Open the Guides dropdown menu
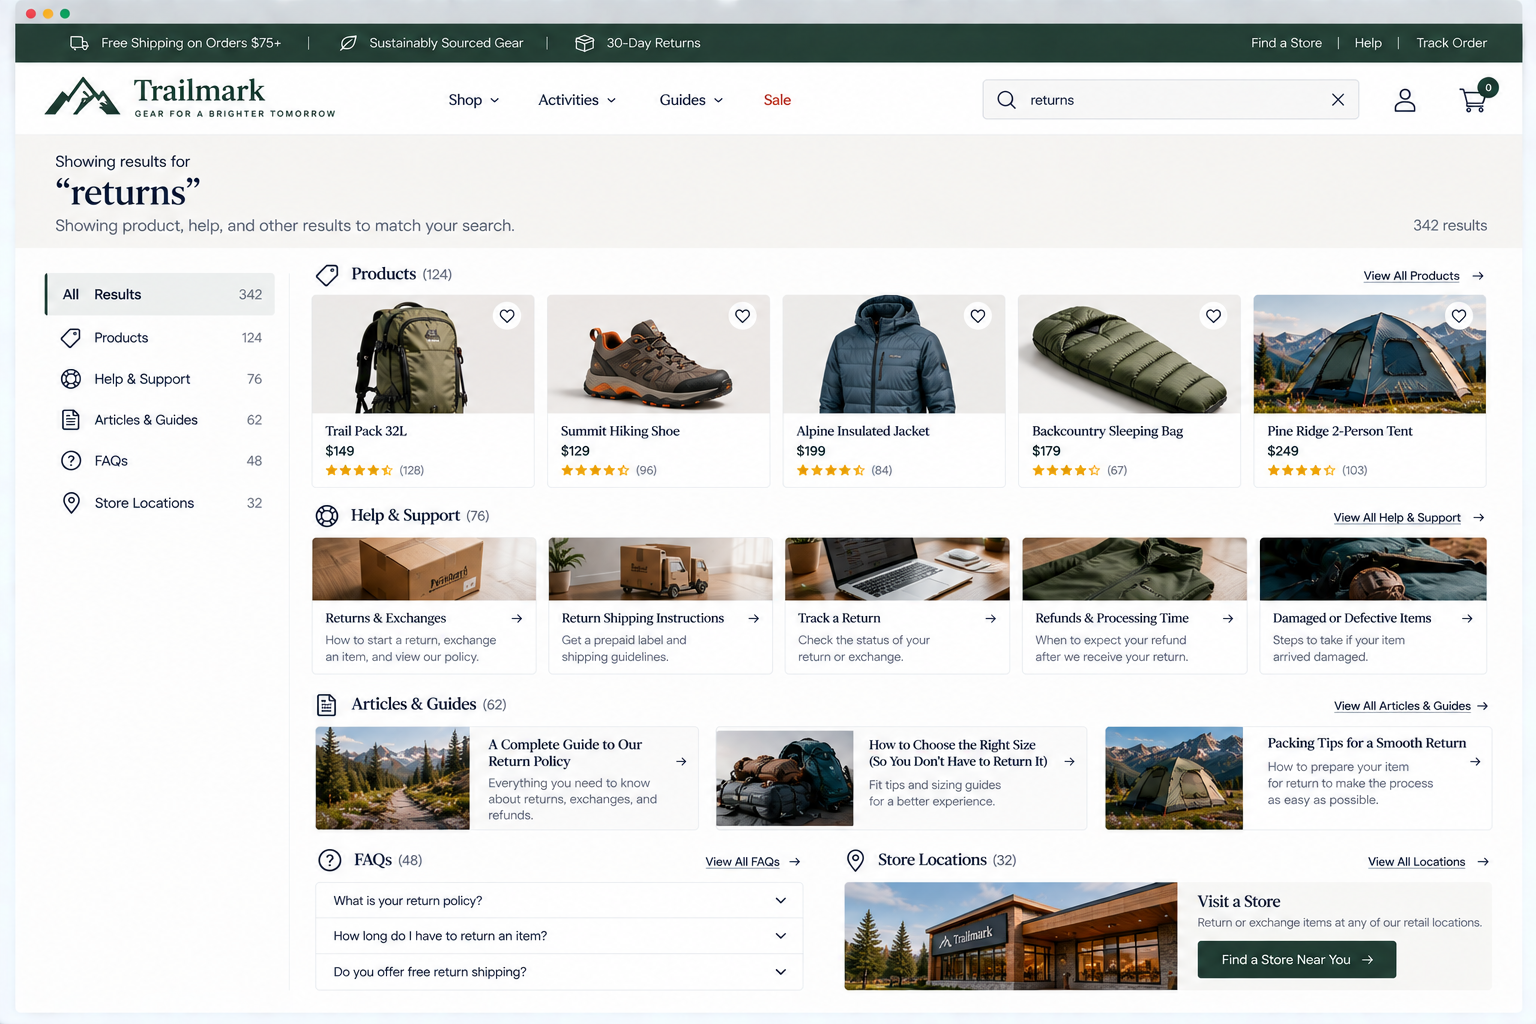Viewport: 1536px width, 1024px height. coord(691,100)
